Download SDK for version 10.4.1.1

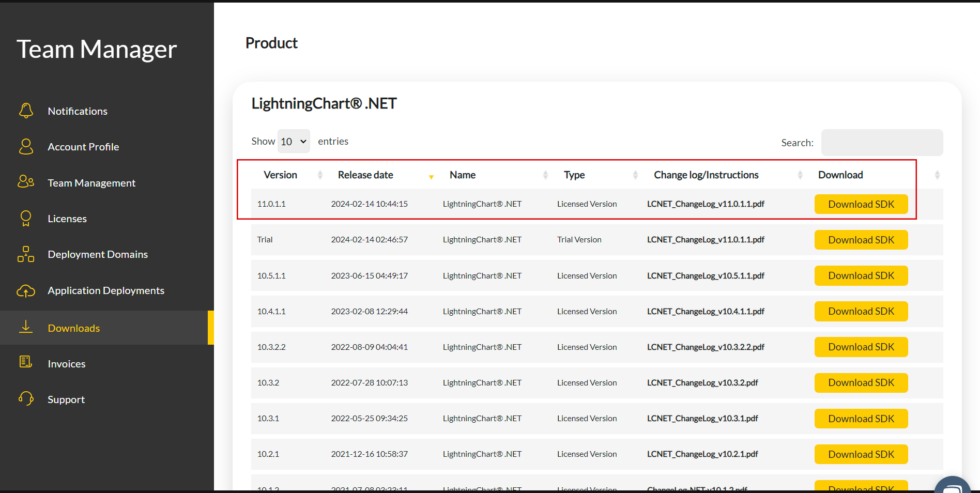point(861,311)
